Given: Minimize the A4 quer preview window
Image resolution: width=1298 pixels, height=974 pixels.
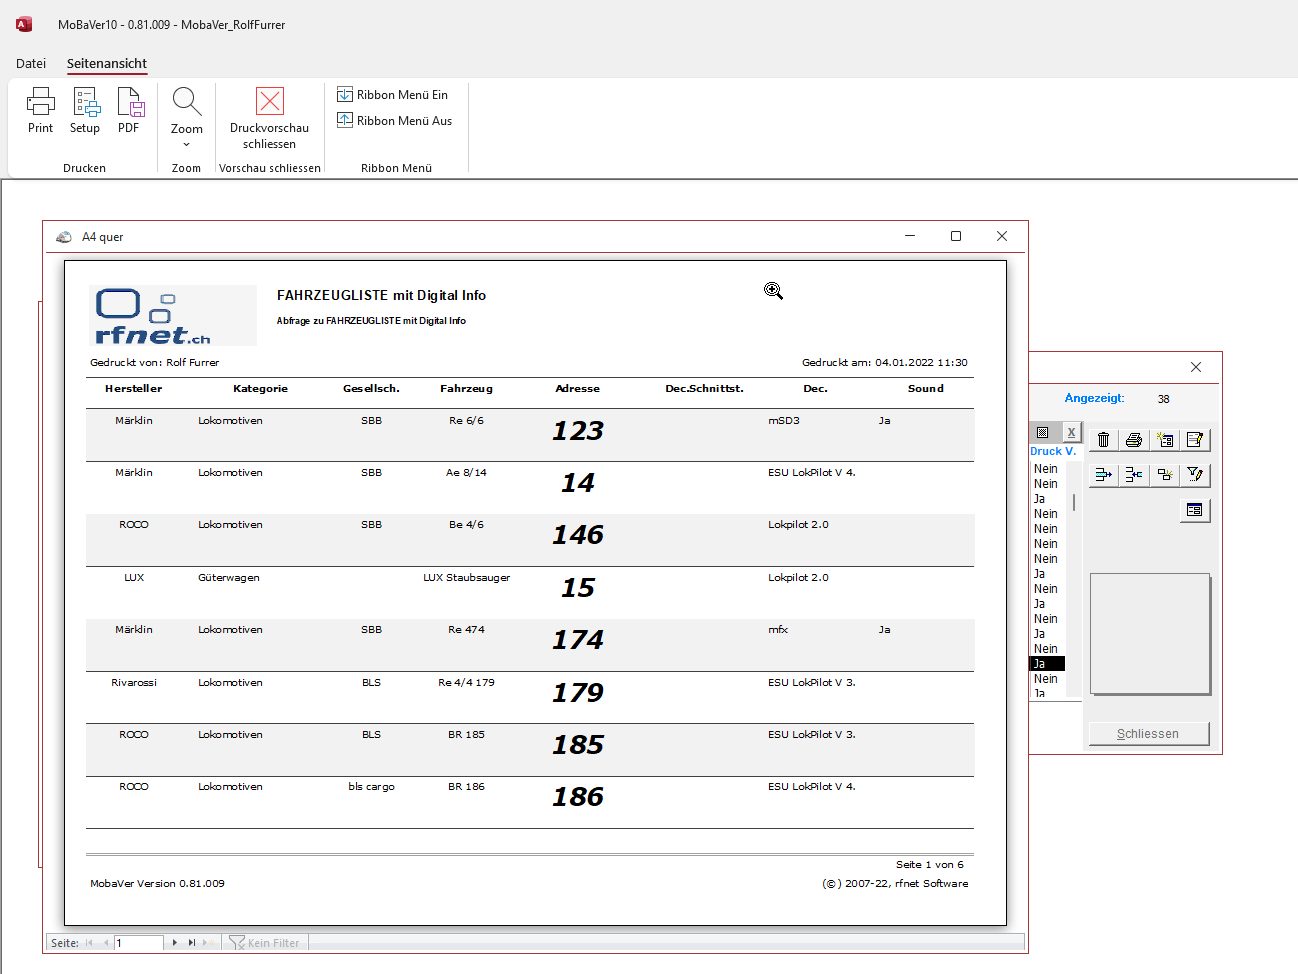Looking at the screenshot, I should click(910, 236).
